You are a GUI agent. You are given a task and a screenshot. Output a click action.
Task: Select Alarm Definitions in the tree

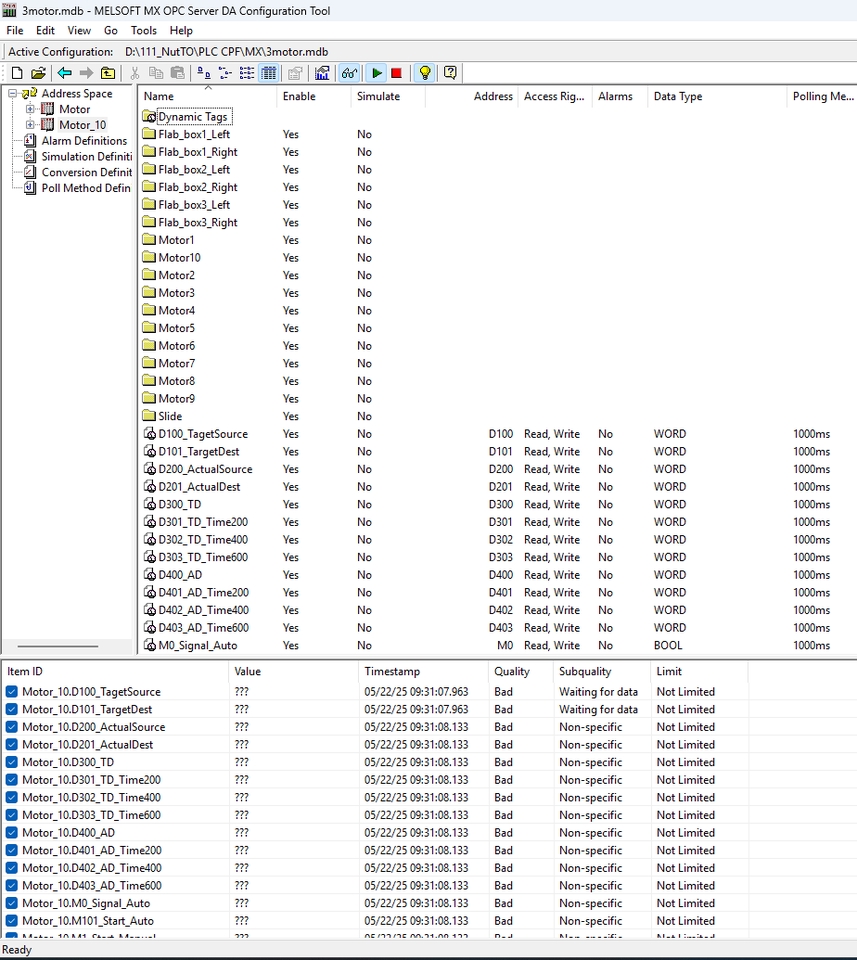pos(84,141)
